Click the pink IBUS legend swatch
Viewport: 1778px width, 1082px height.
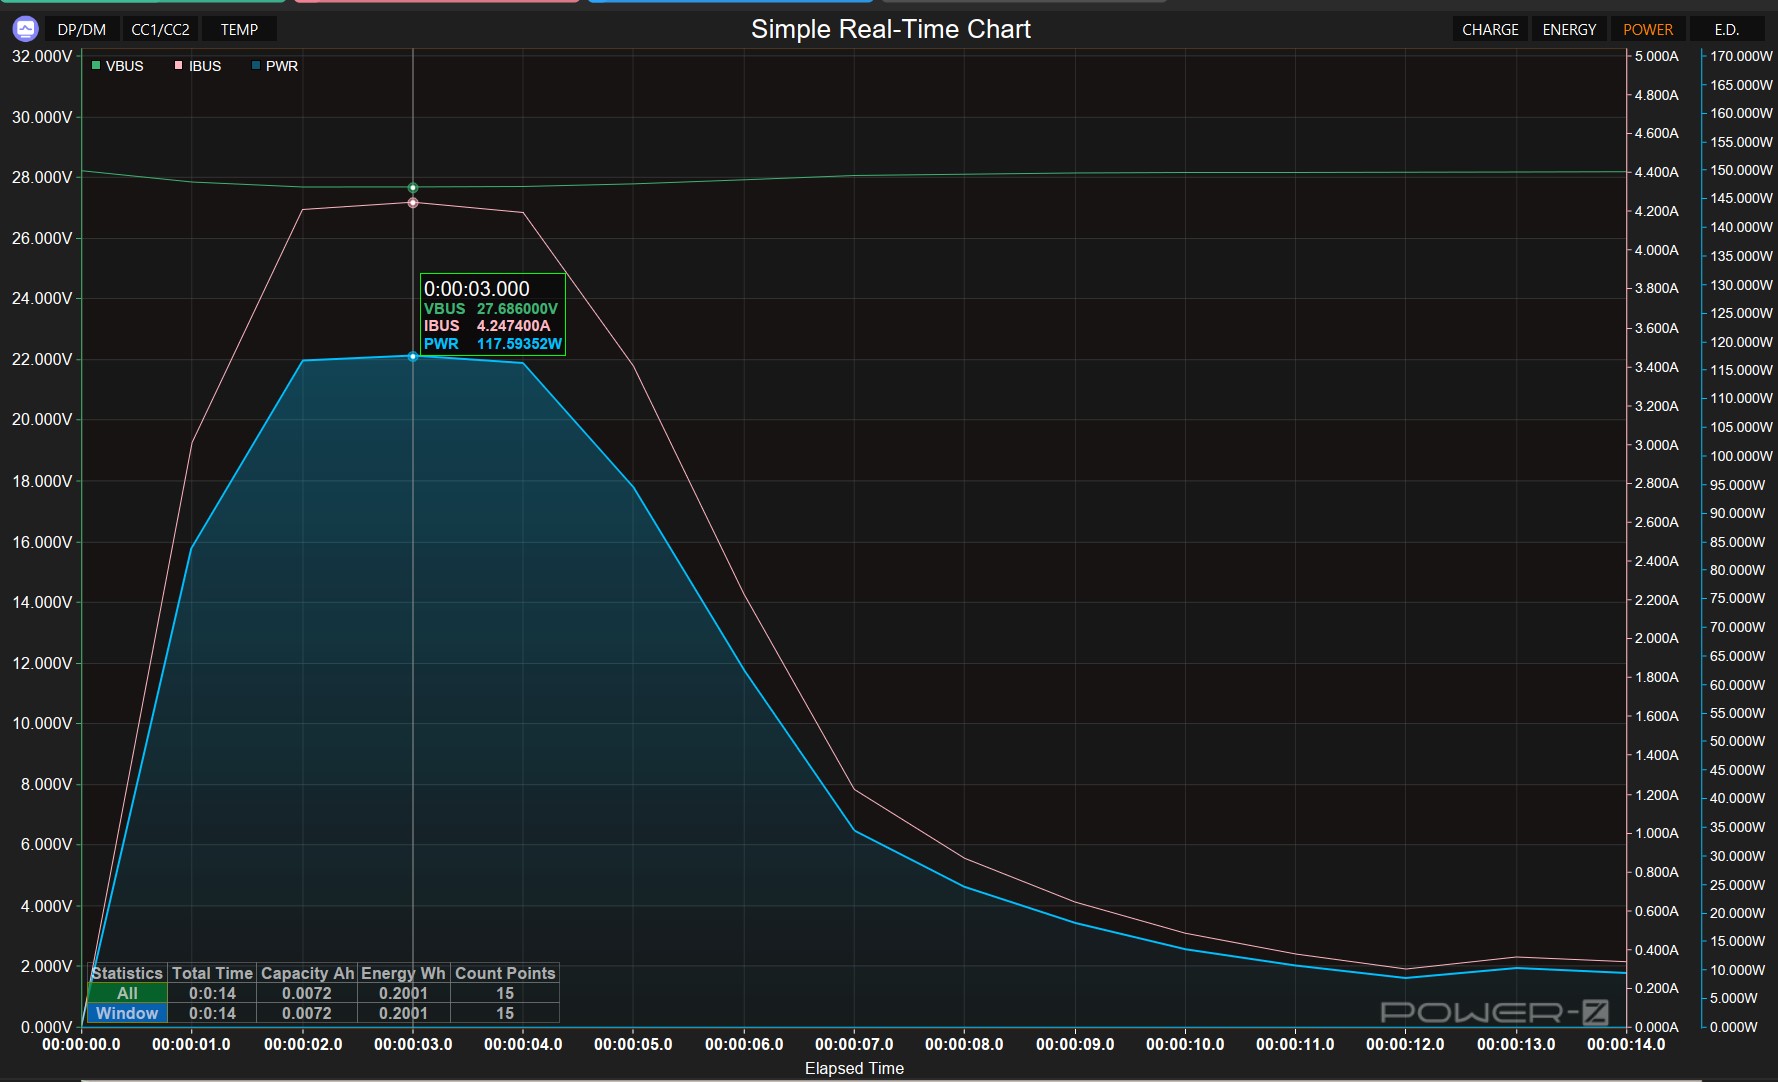click(x=179, y=66)
